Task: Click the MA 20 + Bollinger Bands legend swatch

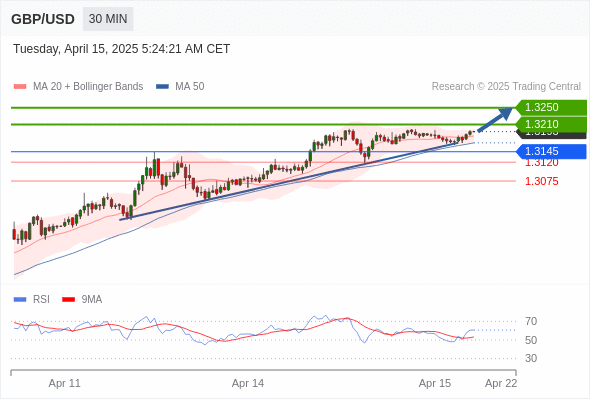Action: click(x=20, y=87)
